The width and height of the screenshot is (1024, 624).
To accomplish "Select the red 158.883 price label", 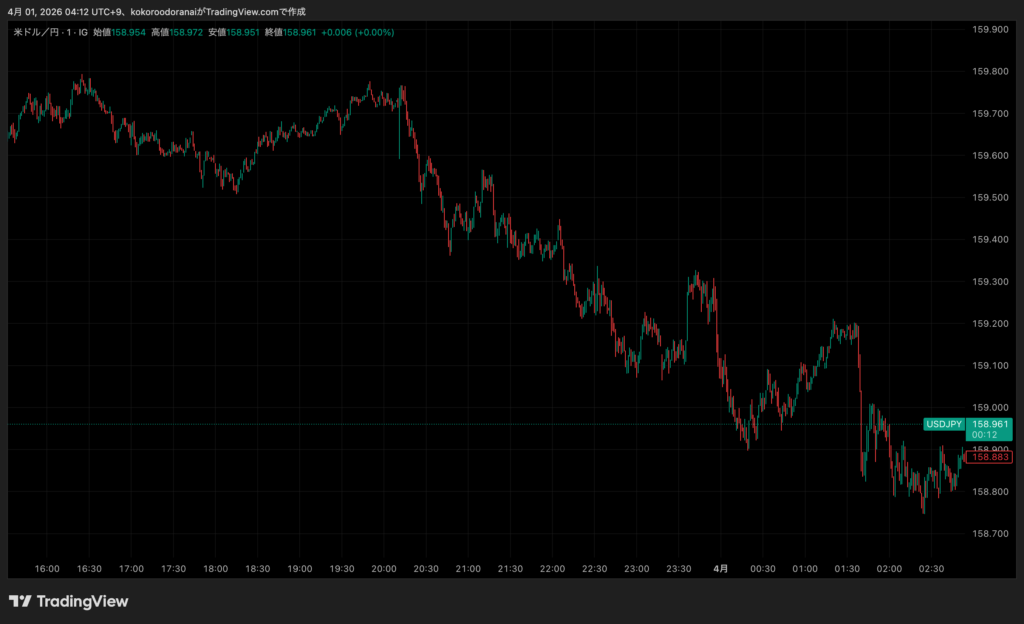I will click(x=989, y=457).
